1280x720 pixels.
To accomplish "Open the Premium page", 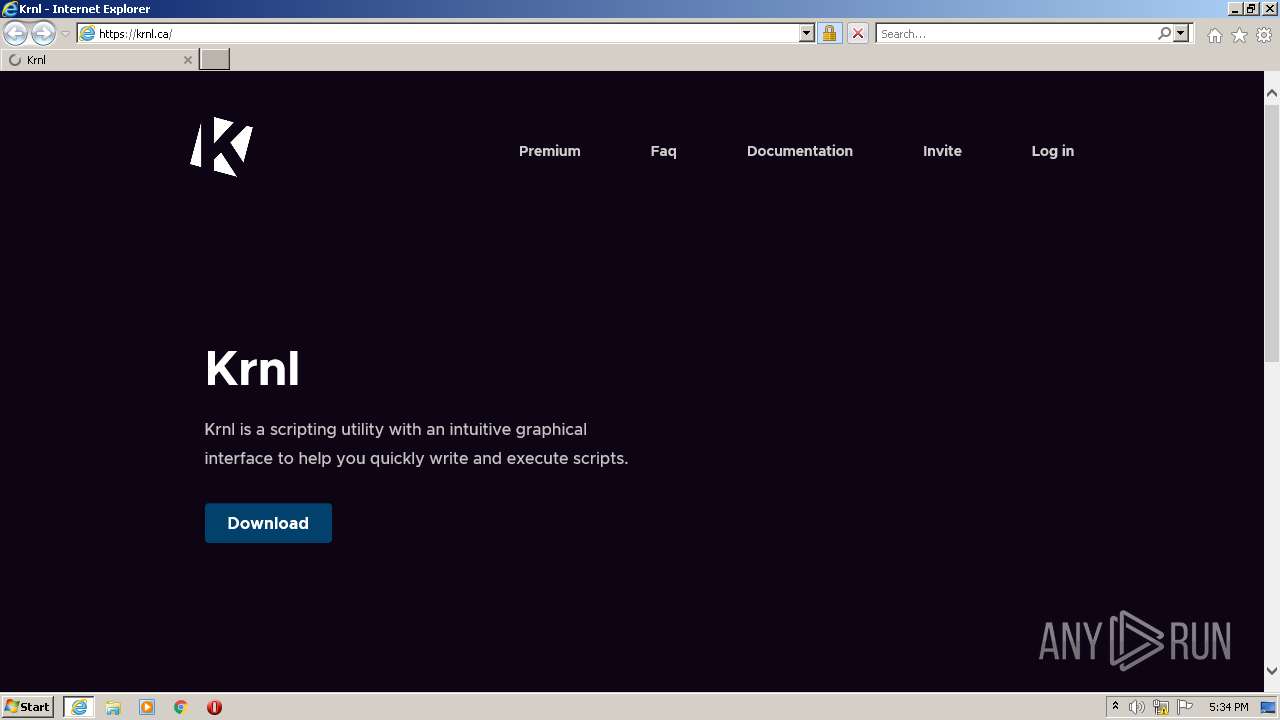I will [549, 151].
